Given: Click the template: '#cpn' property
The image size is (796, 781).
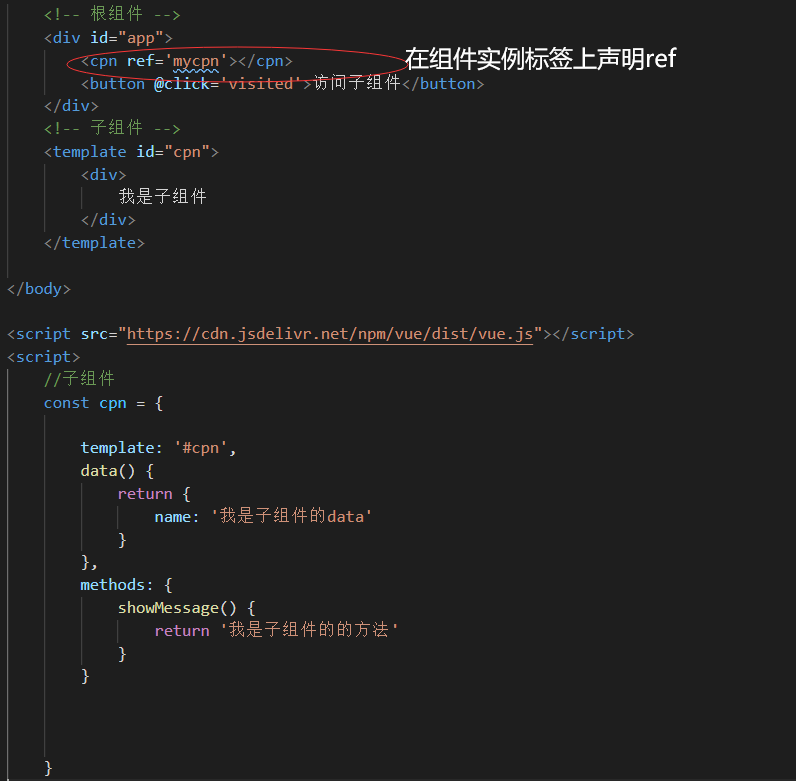Looking at the screenshot, I should [158, 448].
